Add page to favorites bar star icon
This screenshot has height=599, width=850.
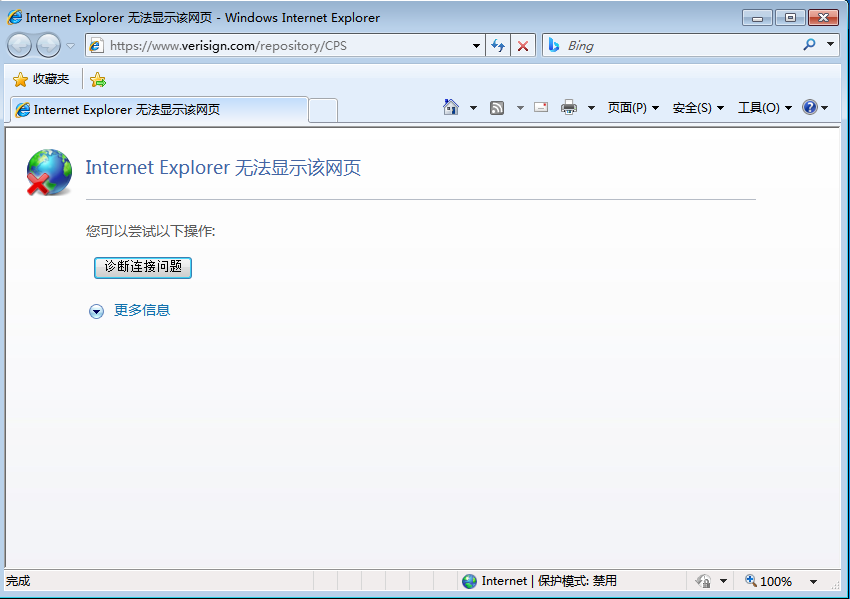[98, 80]
